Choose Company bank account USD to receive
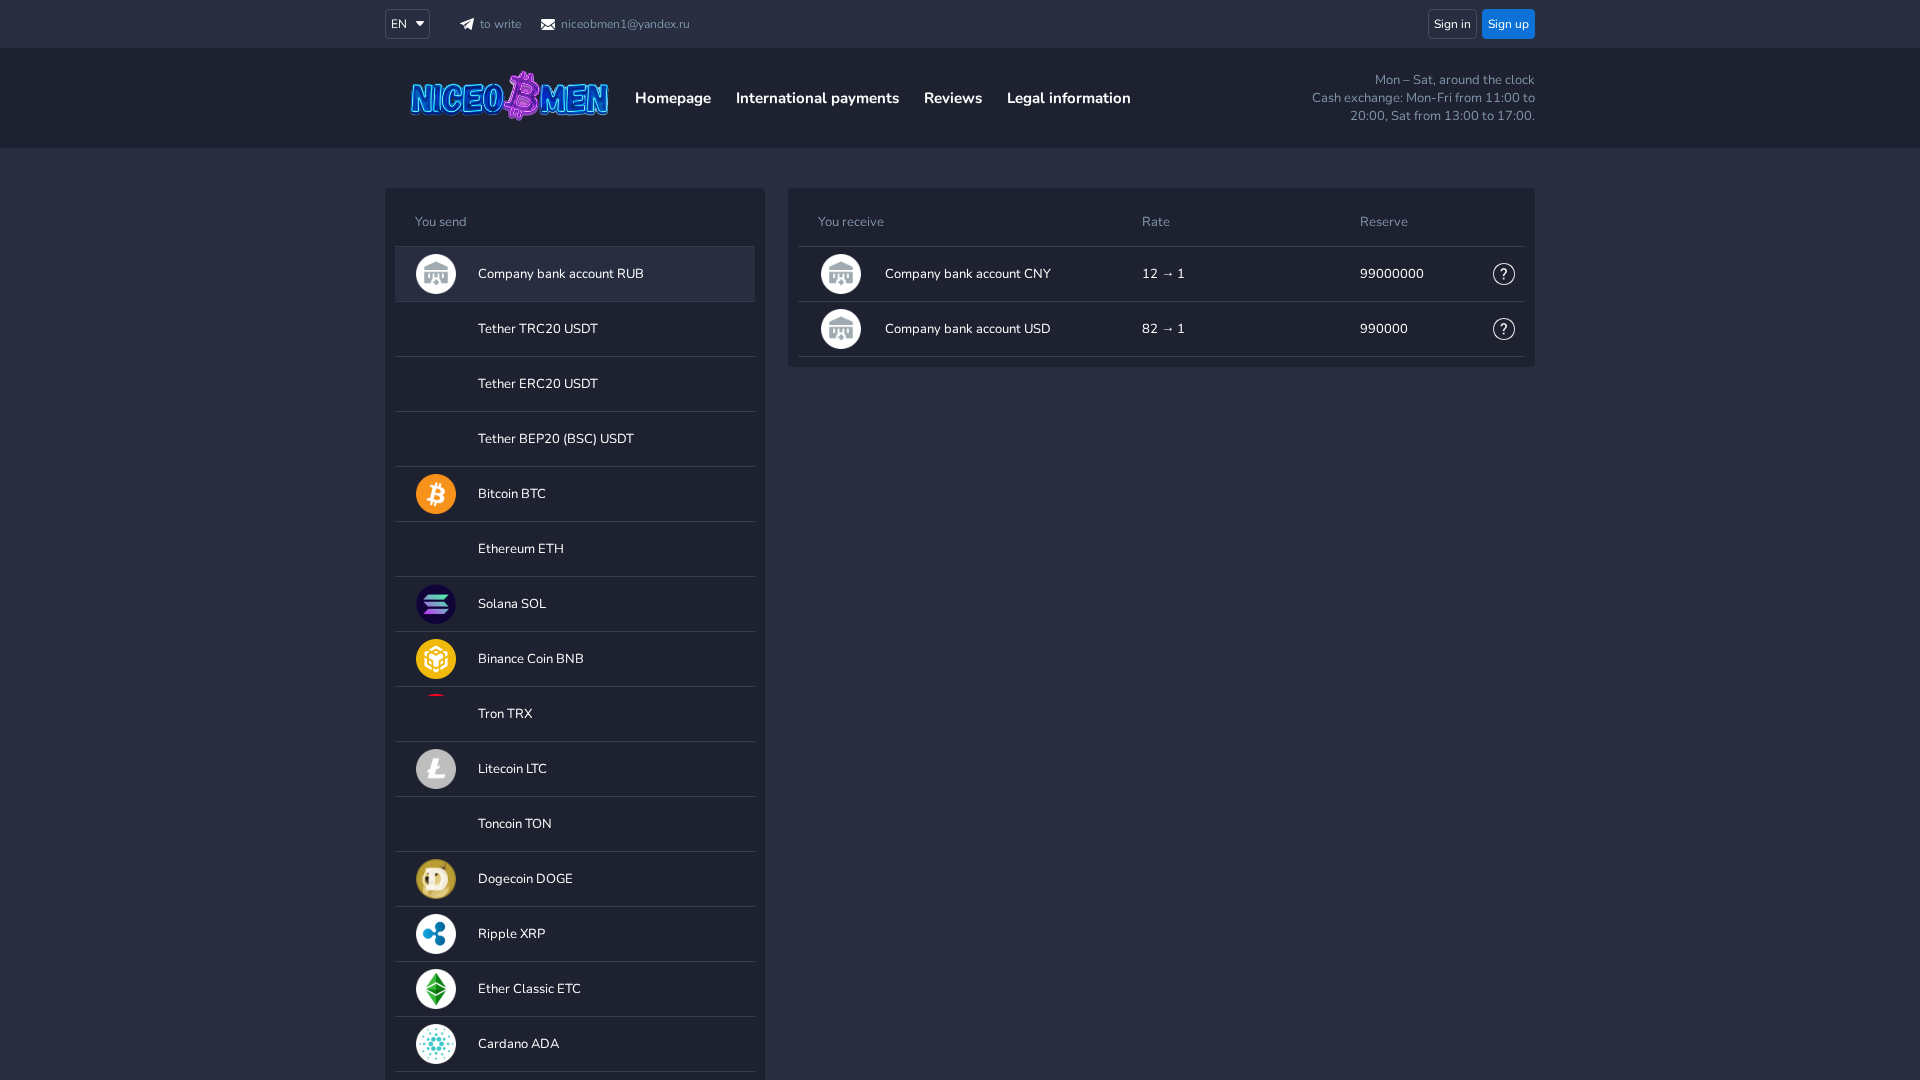The image size is (1920, 1080). 1161,329
